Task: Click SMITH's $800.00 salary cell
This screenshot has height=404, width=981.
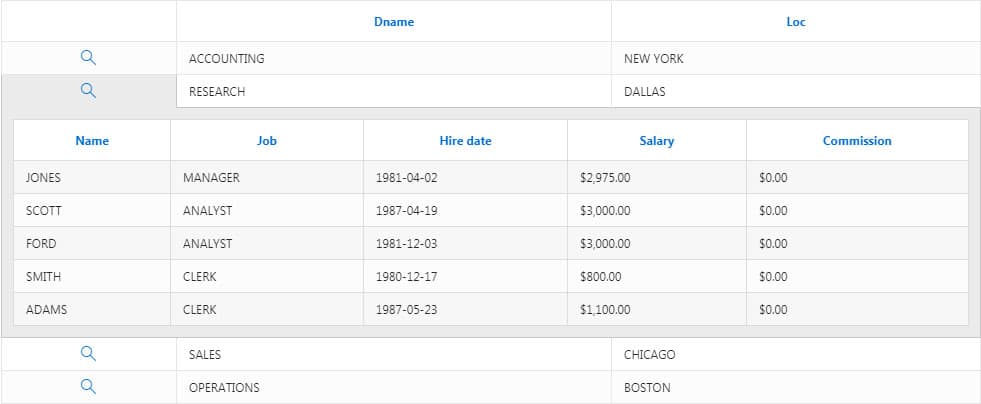Action: [600, 277]
